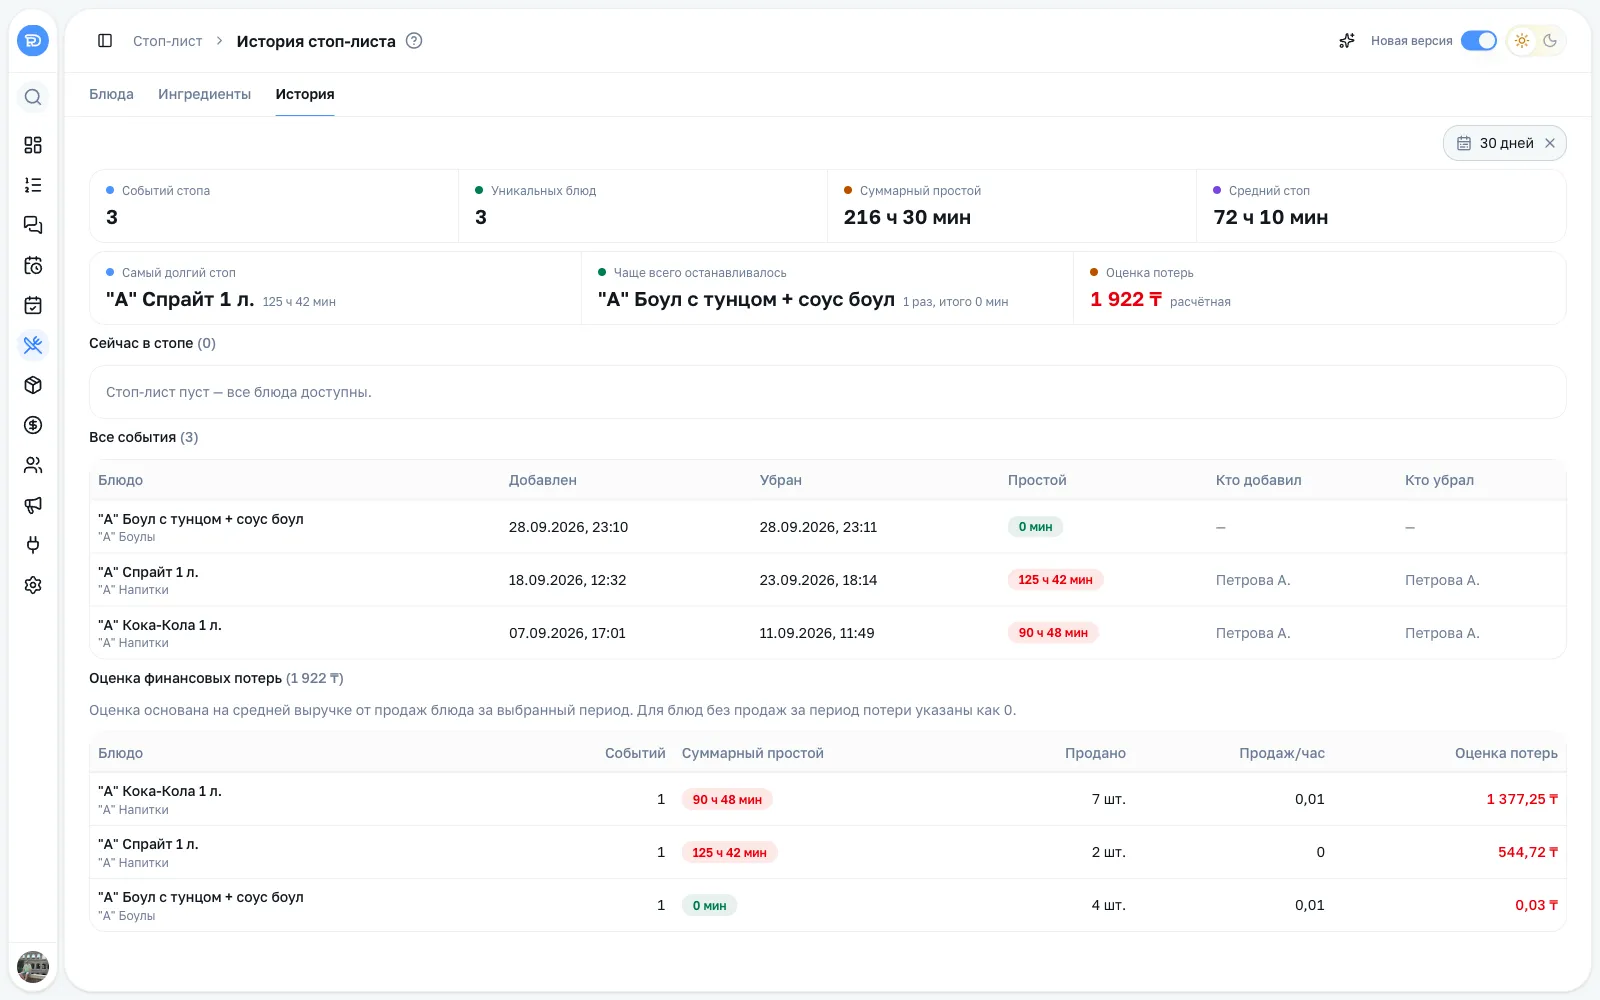1600x1000 pixels.
Task: Open the dashboard grid icon
Action: click(x=33, y=145)
